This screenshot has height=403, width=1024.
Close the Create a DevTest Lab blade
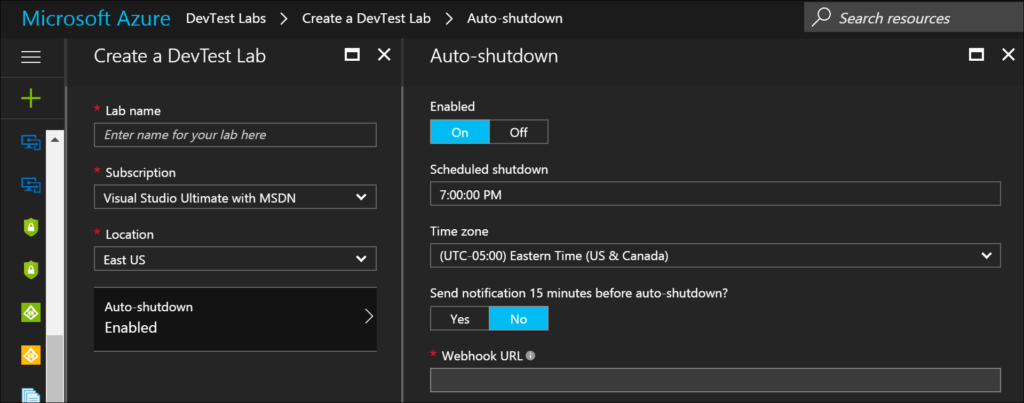pos(385,55)
